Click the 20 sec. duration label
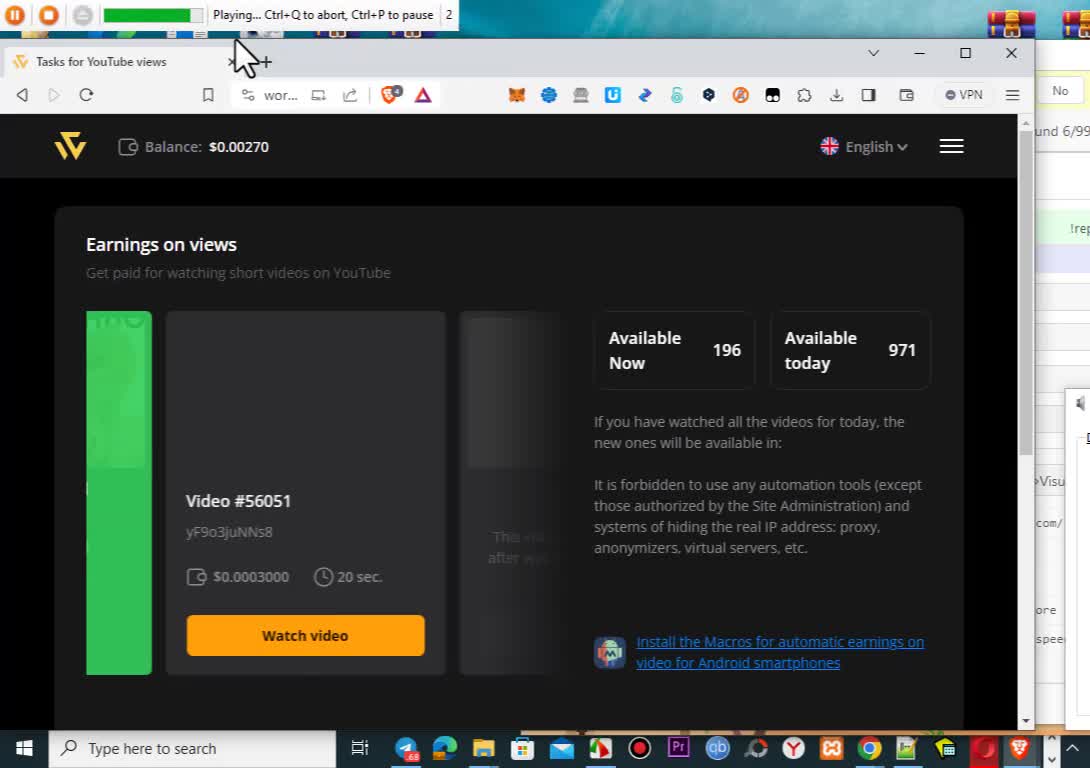This screenshot has height=768, width=1090. 359,577
